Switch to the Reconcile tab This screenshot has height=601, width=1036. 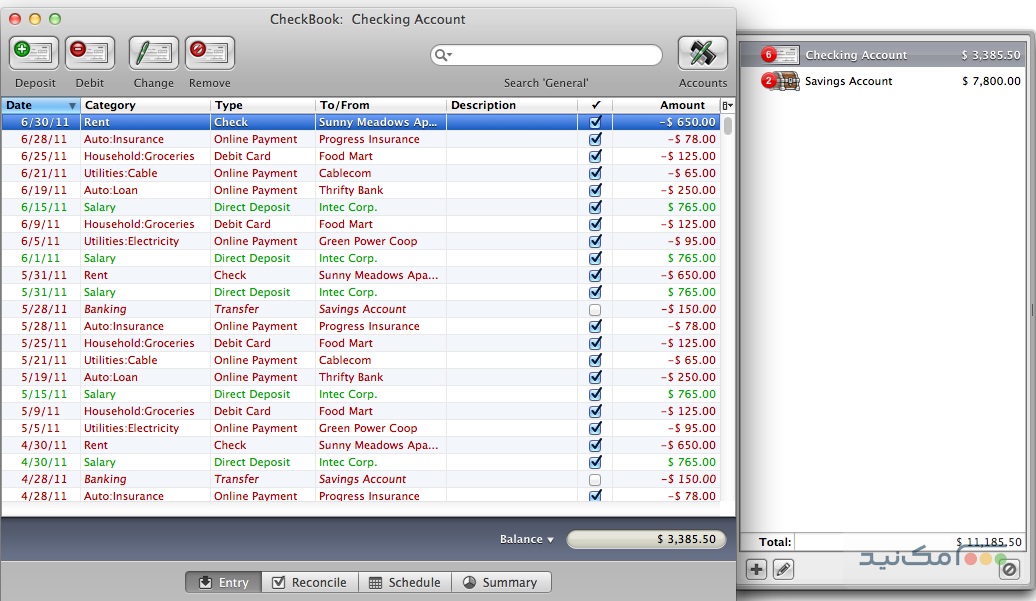[x=309, y=582]
